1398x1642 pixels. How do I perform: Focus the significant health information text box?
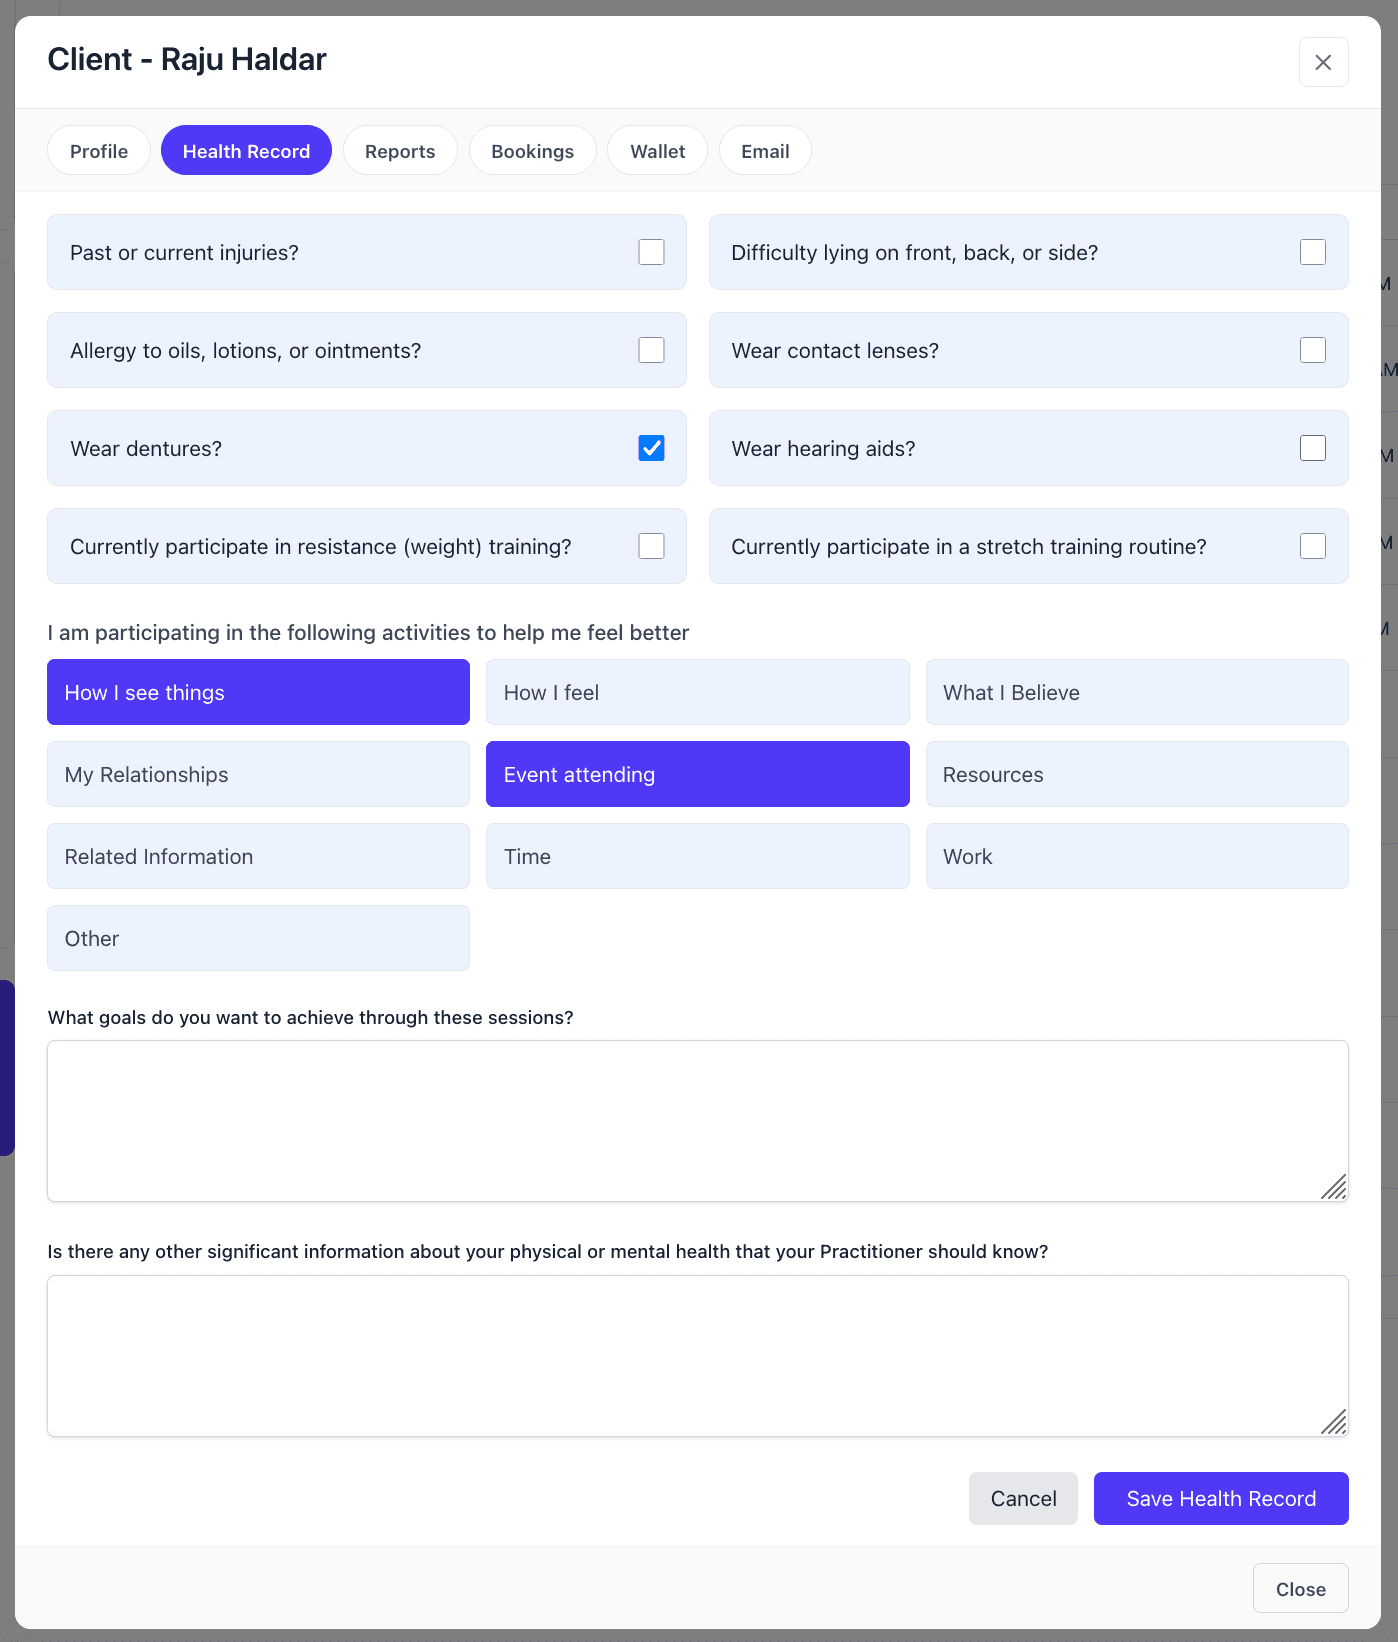click(x=697, y=1355)
